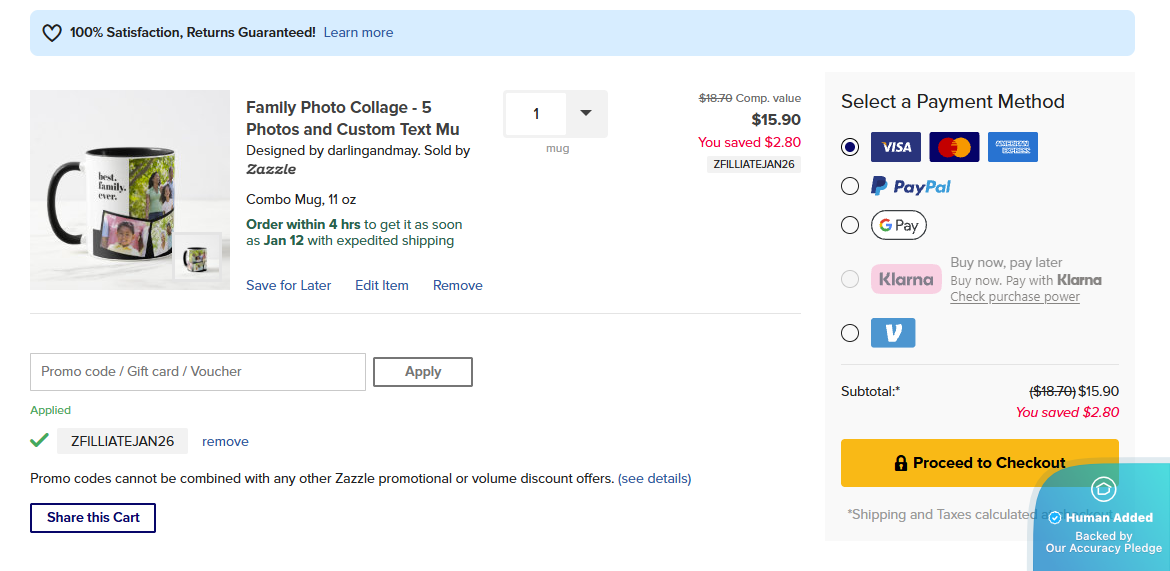Choose the Google Pay radio option
The height and width of the screenshot is (571, 1170).
850,225
